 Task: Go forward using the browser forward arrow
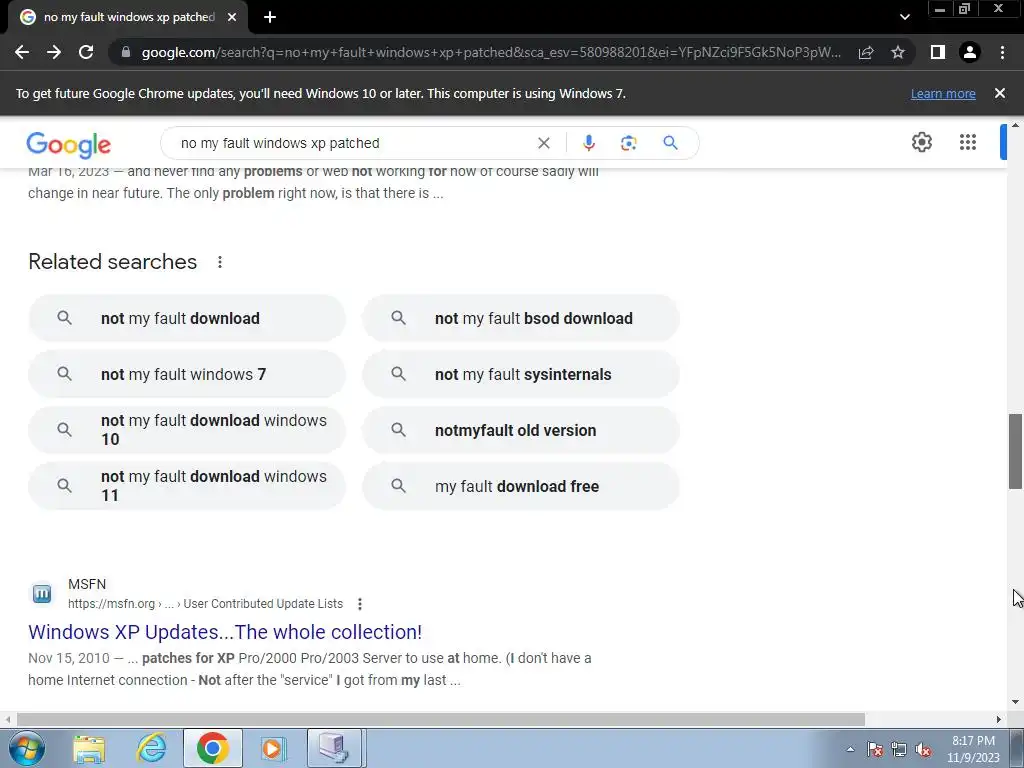click(x=54, y=52)
